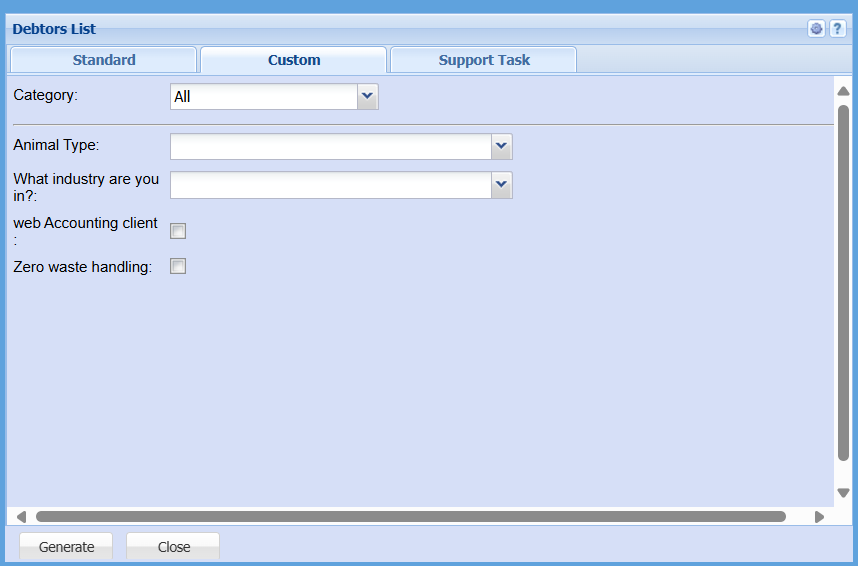This screenshot has height=566, width=858.
Task: Open the help question mark icon
Action: pyautogui.click(x=837, y=28)
